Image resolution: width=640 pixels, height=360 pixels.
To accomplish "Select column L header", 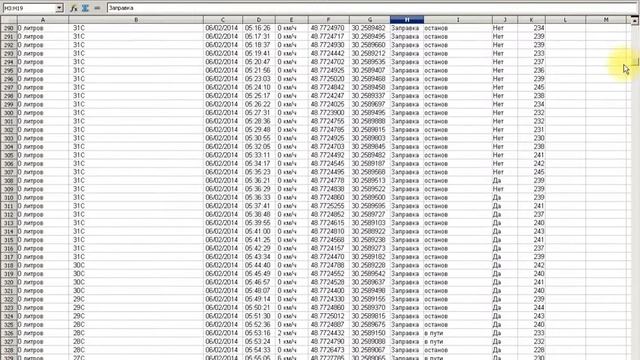I will pyautogui.click(x=565, y=20).
